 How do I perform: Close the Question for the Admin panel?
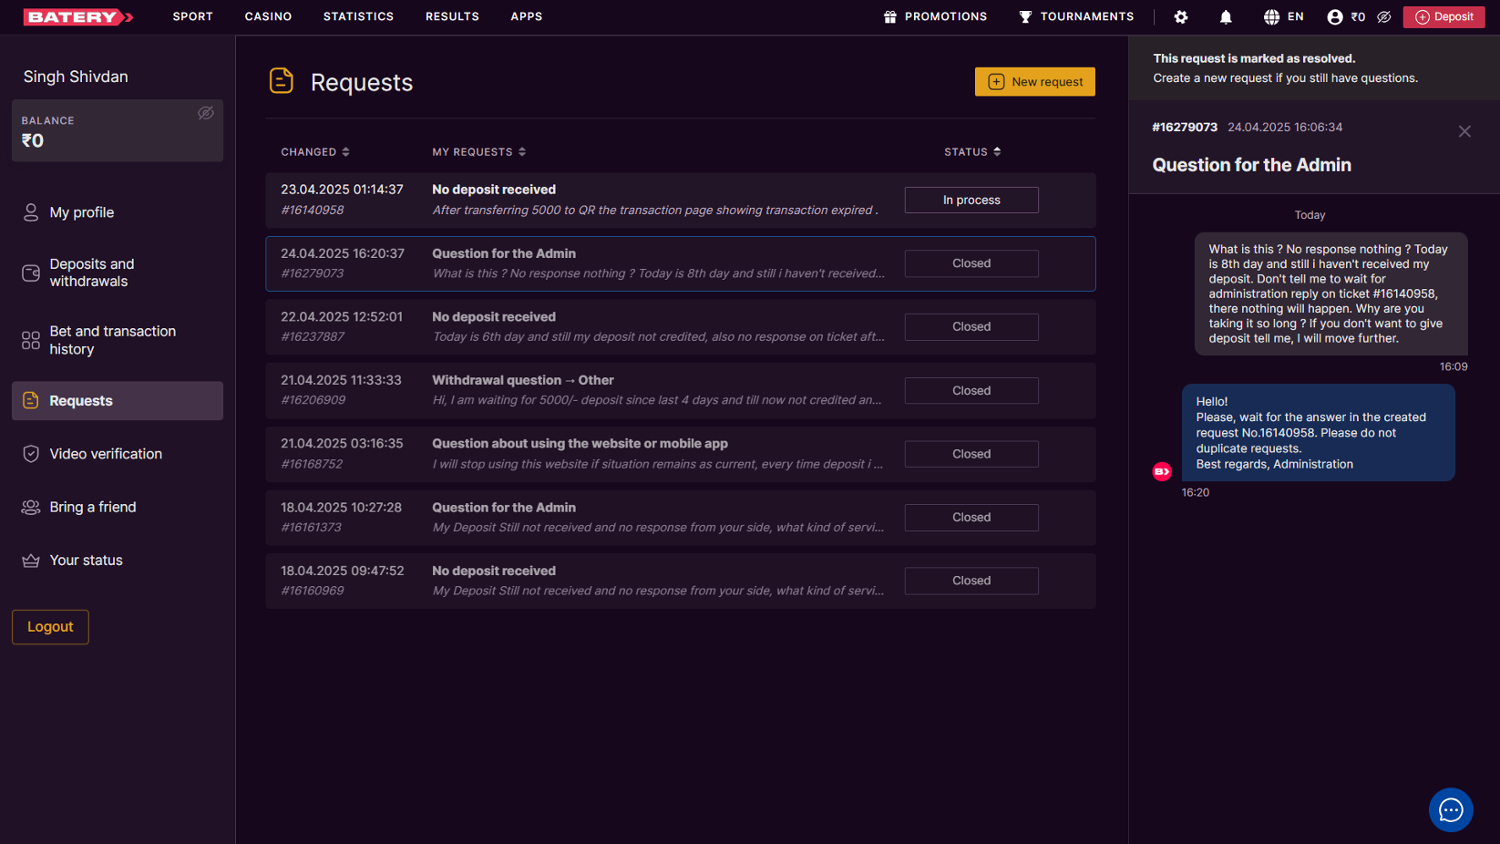[1464, 131]
